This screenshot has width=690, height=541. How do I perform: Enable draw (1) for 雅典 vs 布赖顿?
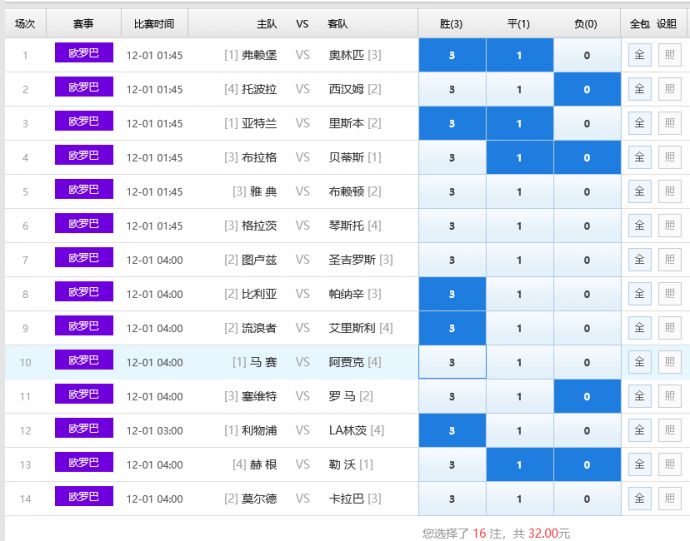tap(519, 192)
